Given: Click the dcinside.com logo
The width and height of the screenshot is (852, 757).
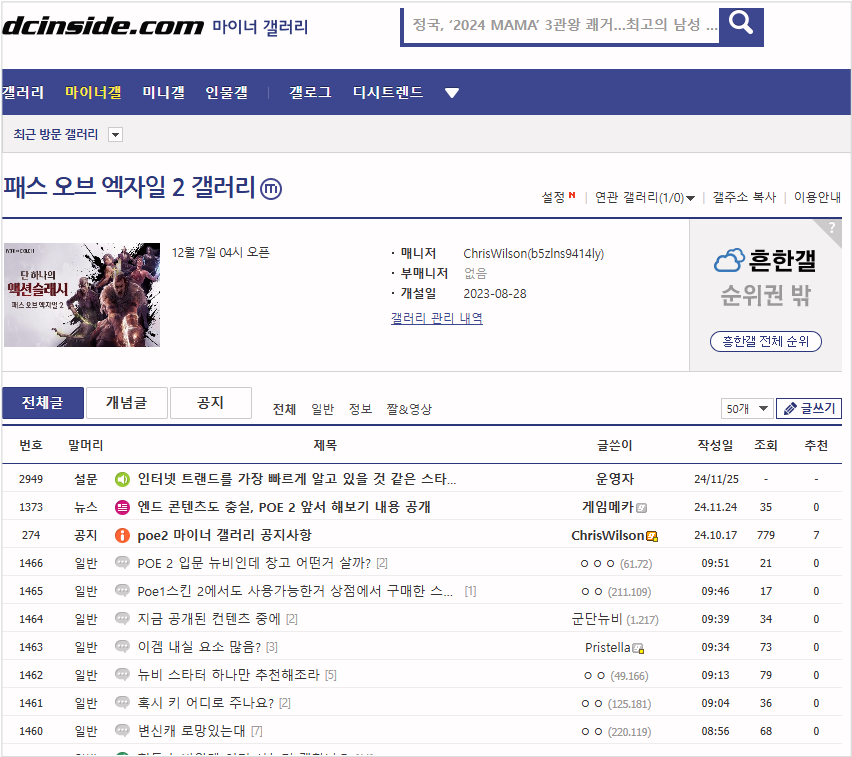Looking at the screenshot, I should click(x=103, y=26).
